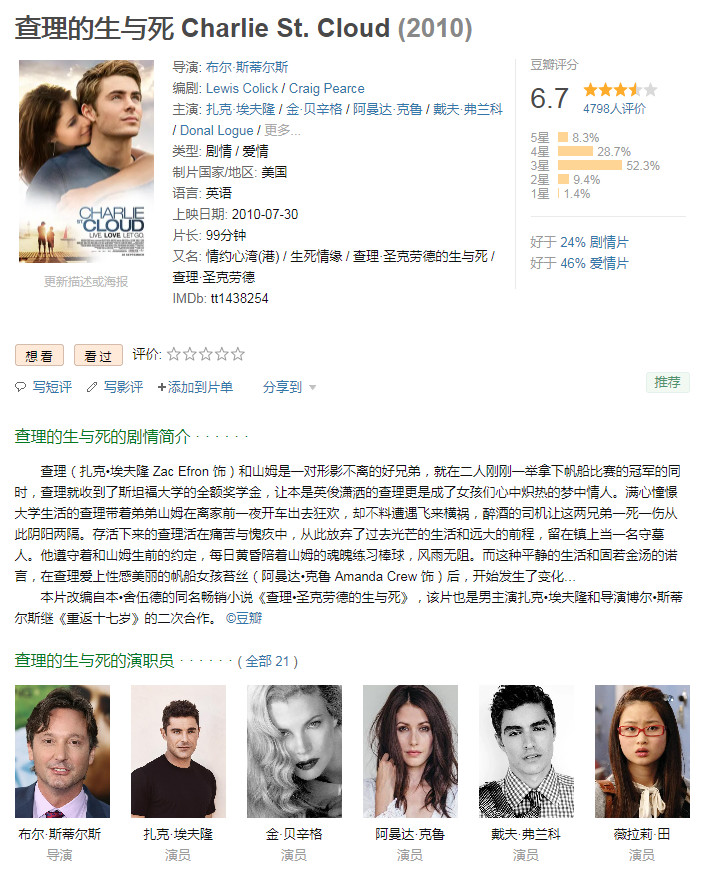Rate the movie with the first star
708x872 pixels.
click(174, 354)
